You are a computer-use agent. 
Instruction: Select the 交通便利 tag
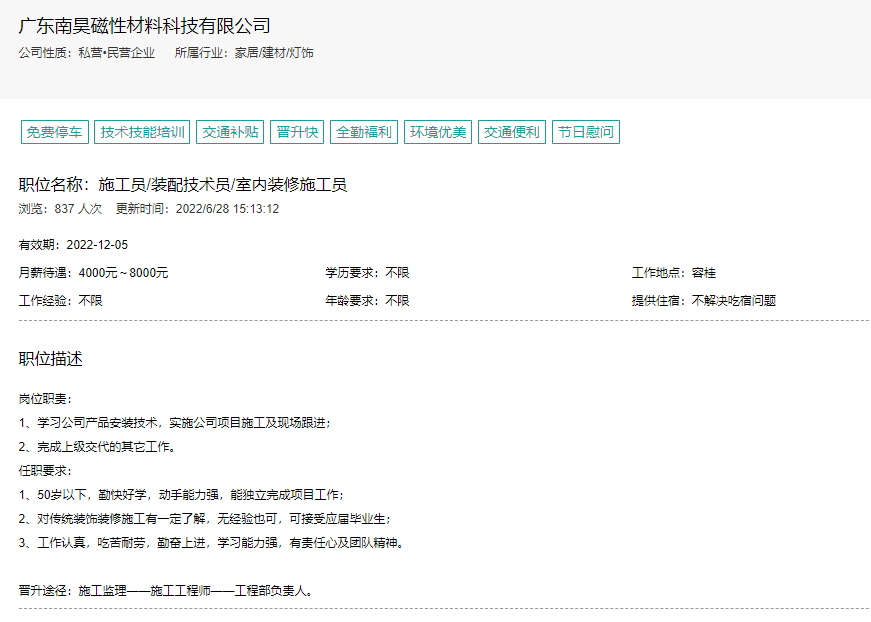point(512,132)
